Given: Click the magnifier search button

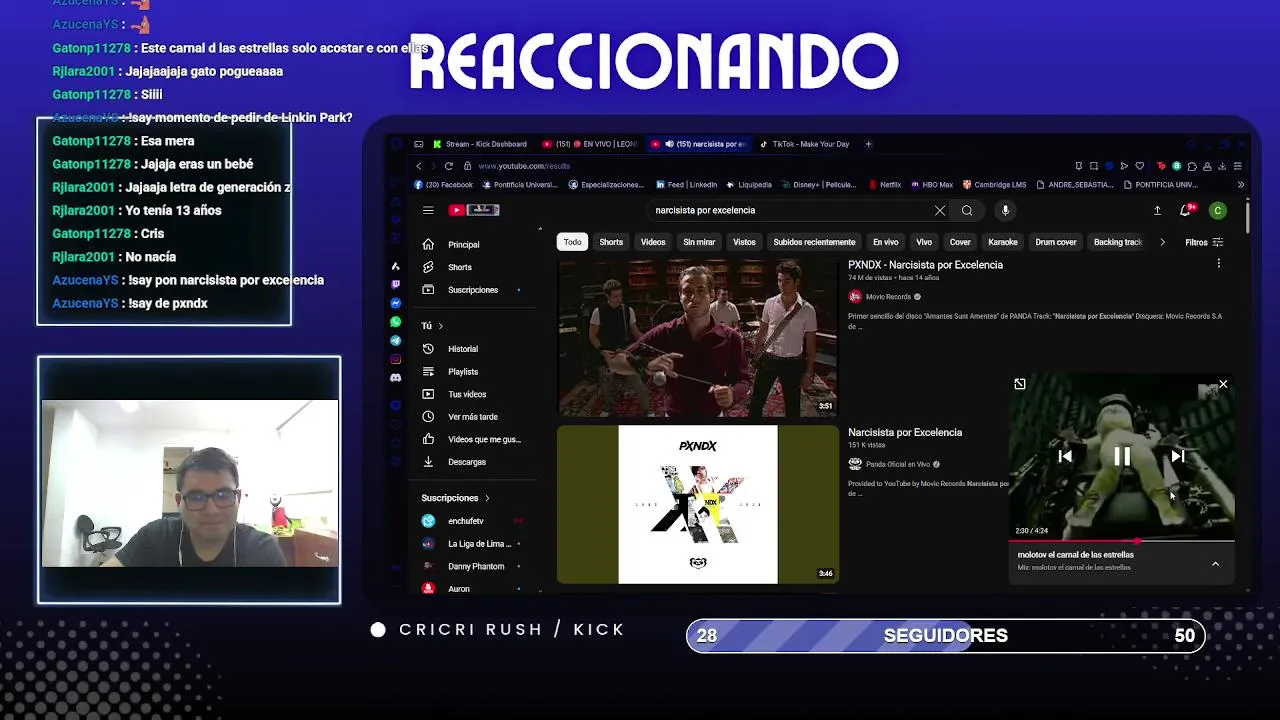Looking at the screenshot, I should click(967, 210).
